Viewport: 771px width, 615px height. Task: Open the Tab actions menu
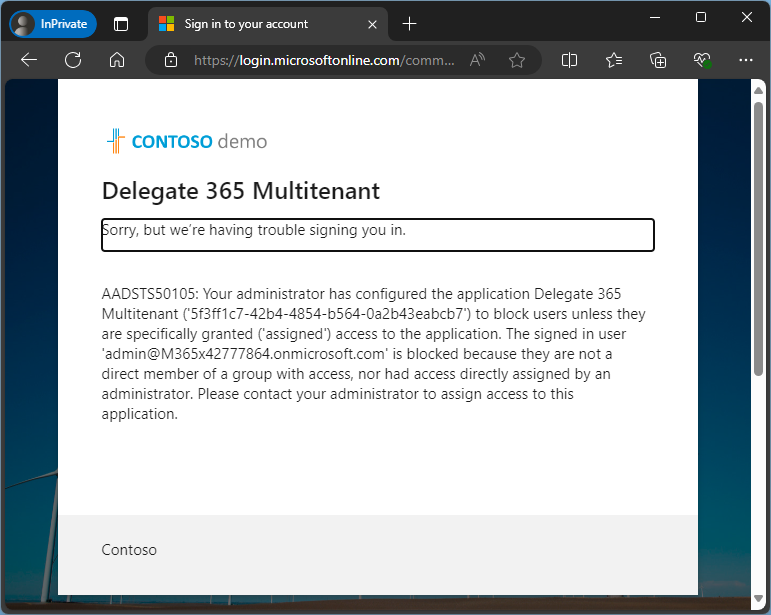click(121, 24)
